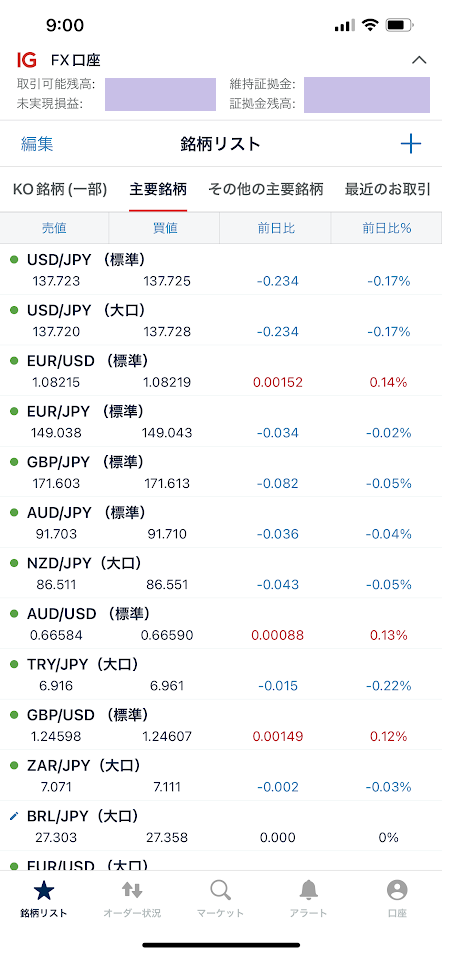
Task: Open マーケット search icon
Action: point(220,891)
